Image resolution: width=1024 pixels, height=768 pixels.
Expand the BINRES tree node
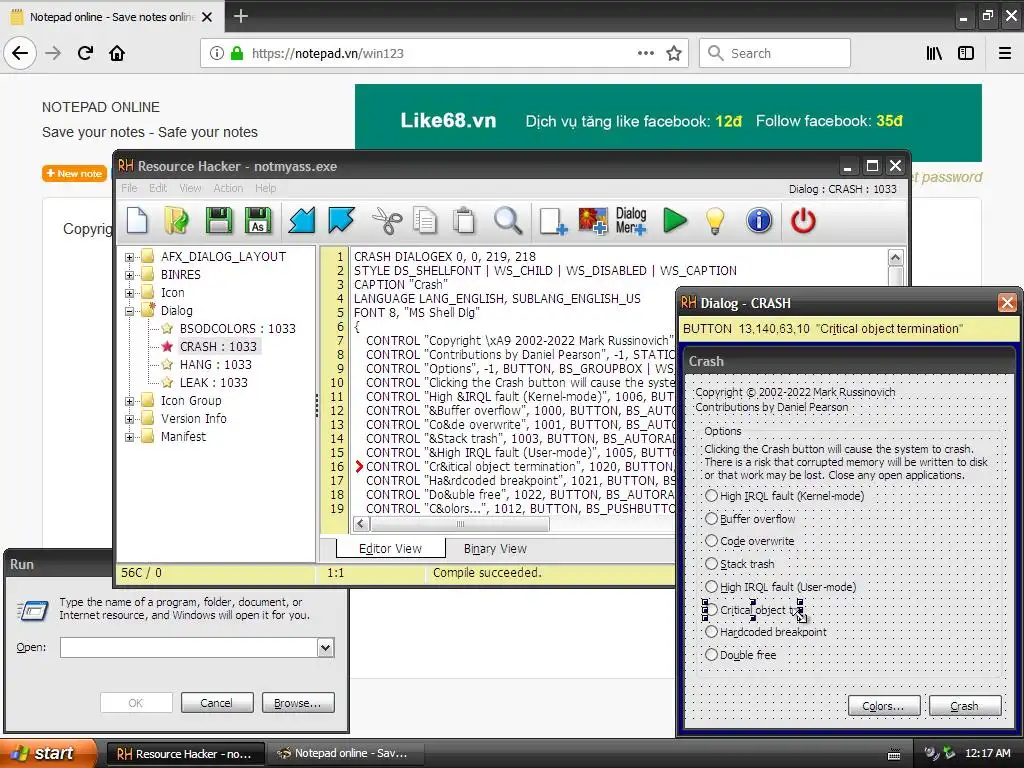(x=129, y=275)
